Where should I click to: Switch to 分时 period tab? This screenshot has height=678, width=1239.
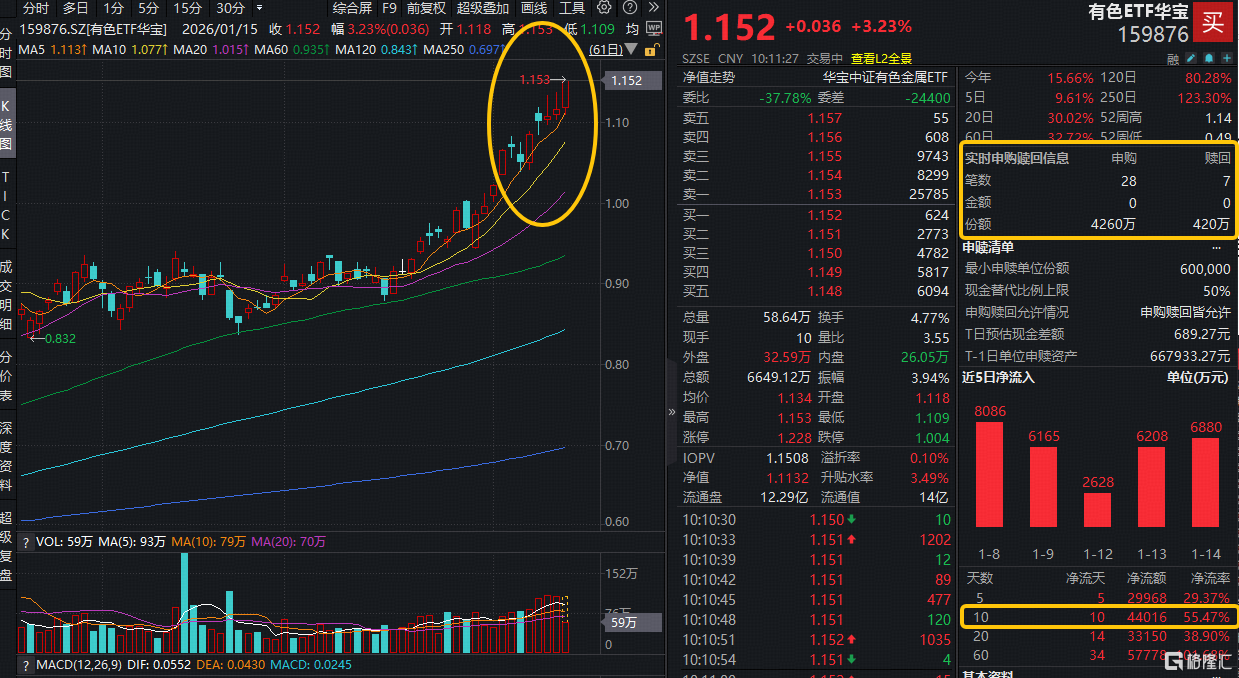36,7
